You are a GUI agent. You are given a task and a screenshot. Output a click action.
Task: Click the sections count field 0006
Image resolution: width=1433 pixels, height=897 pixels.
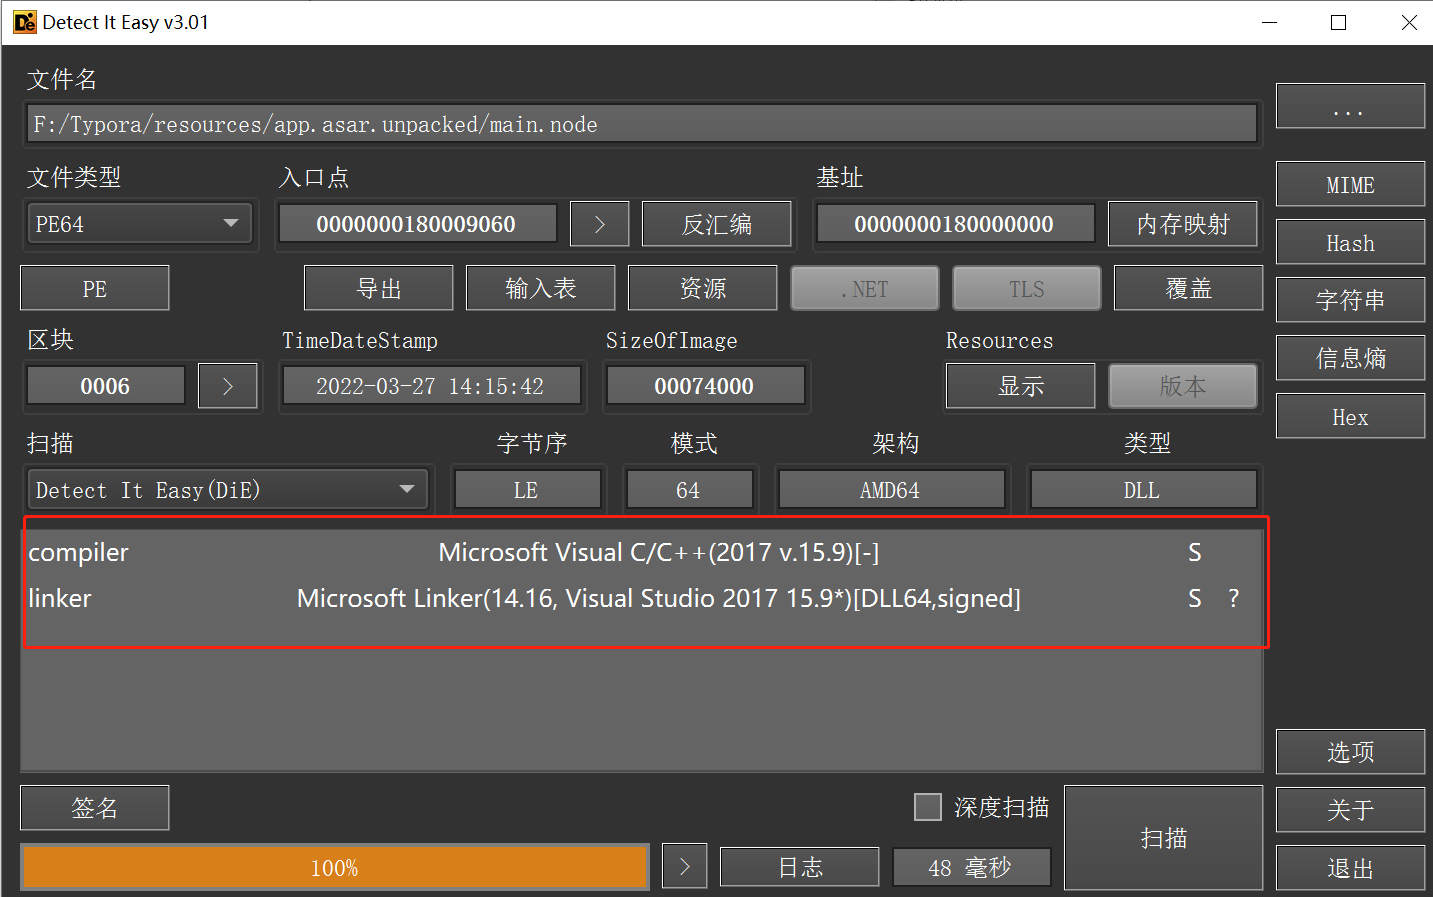[106, 386]
